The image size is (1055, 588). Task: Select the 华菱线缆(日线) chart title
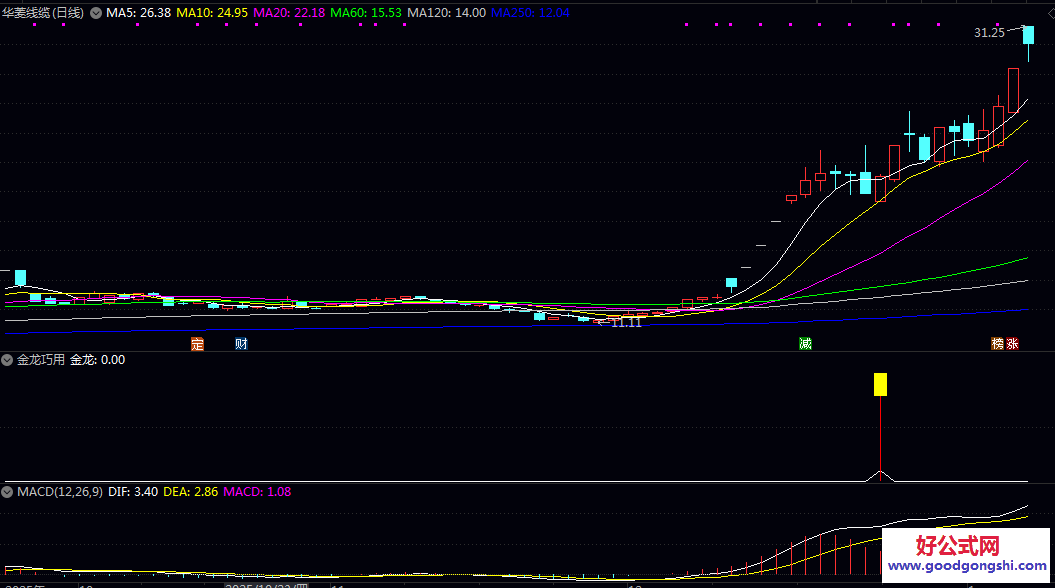(48, 13)
